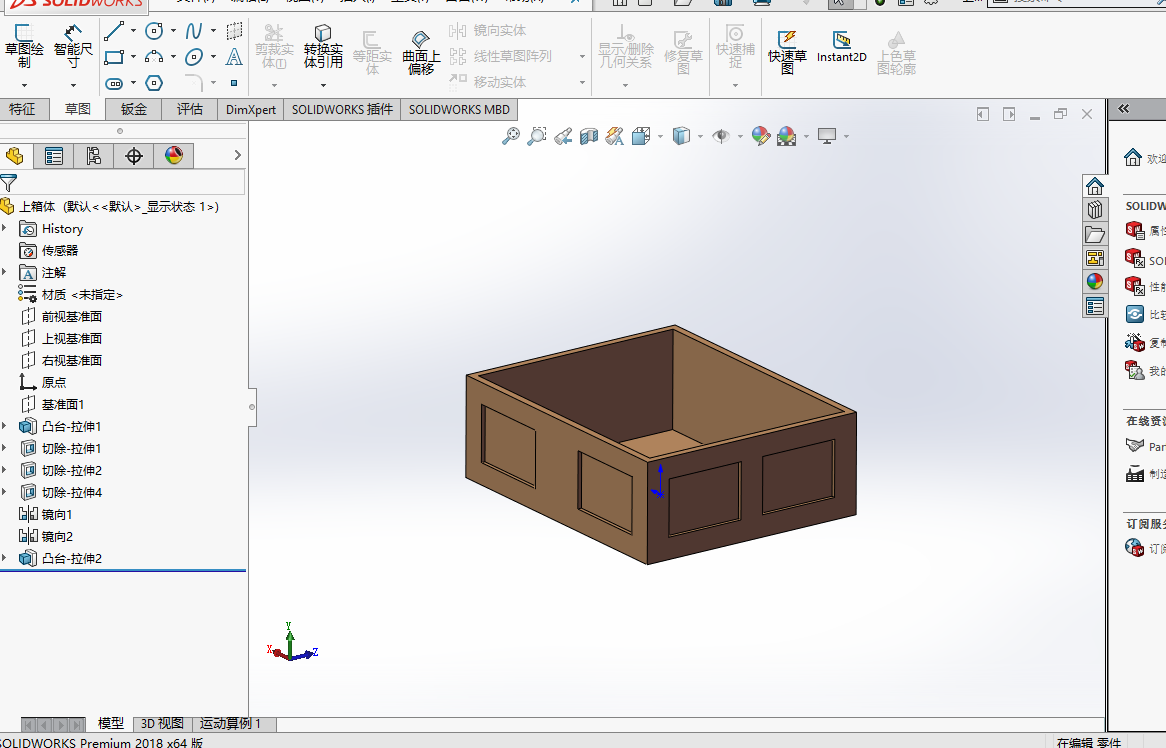Screen dimensions: 1166x748
Task: Show more manager tabs with right chevron
Action: [237, 155]
